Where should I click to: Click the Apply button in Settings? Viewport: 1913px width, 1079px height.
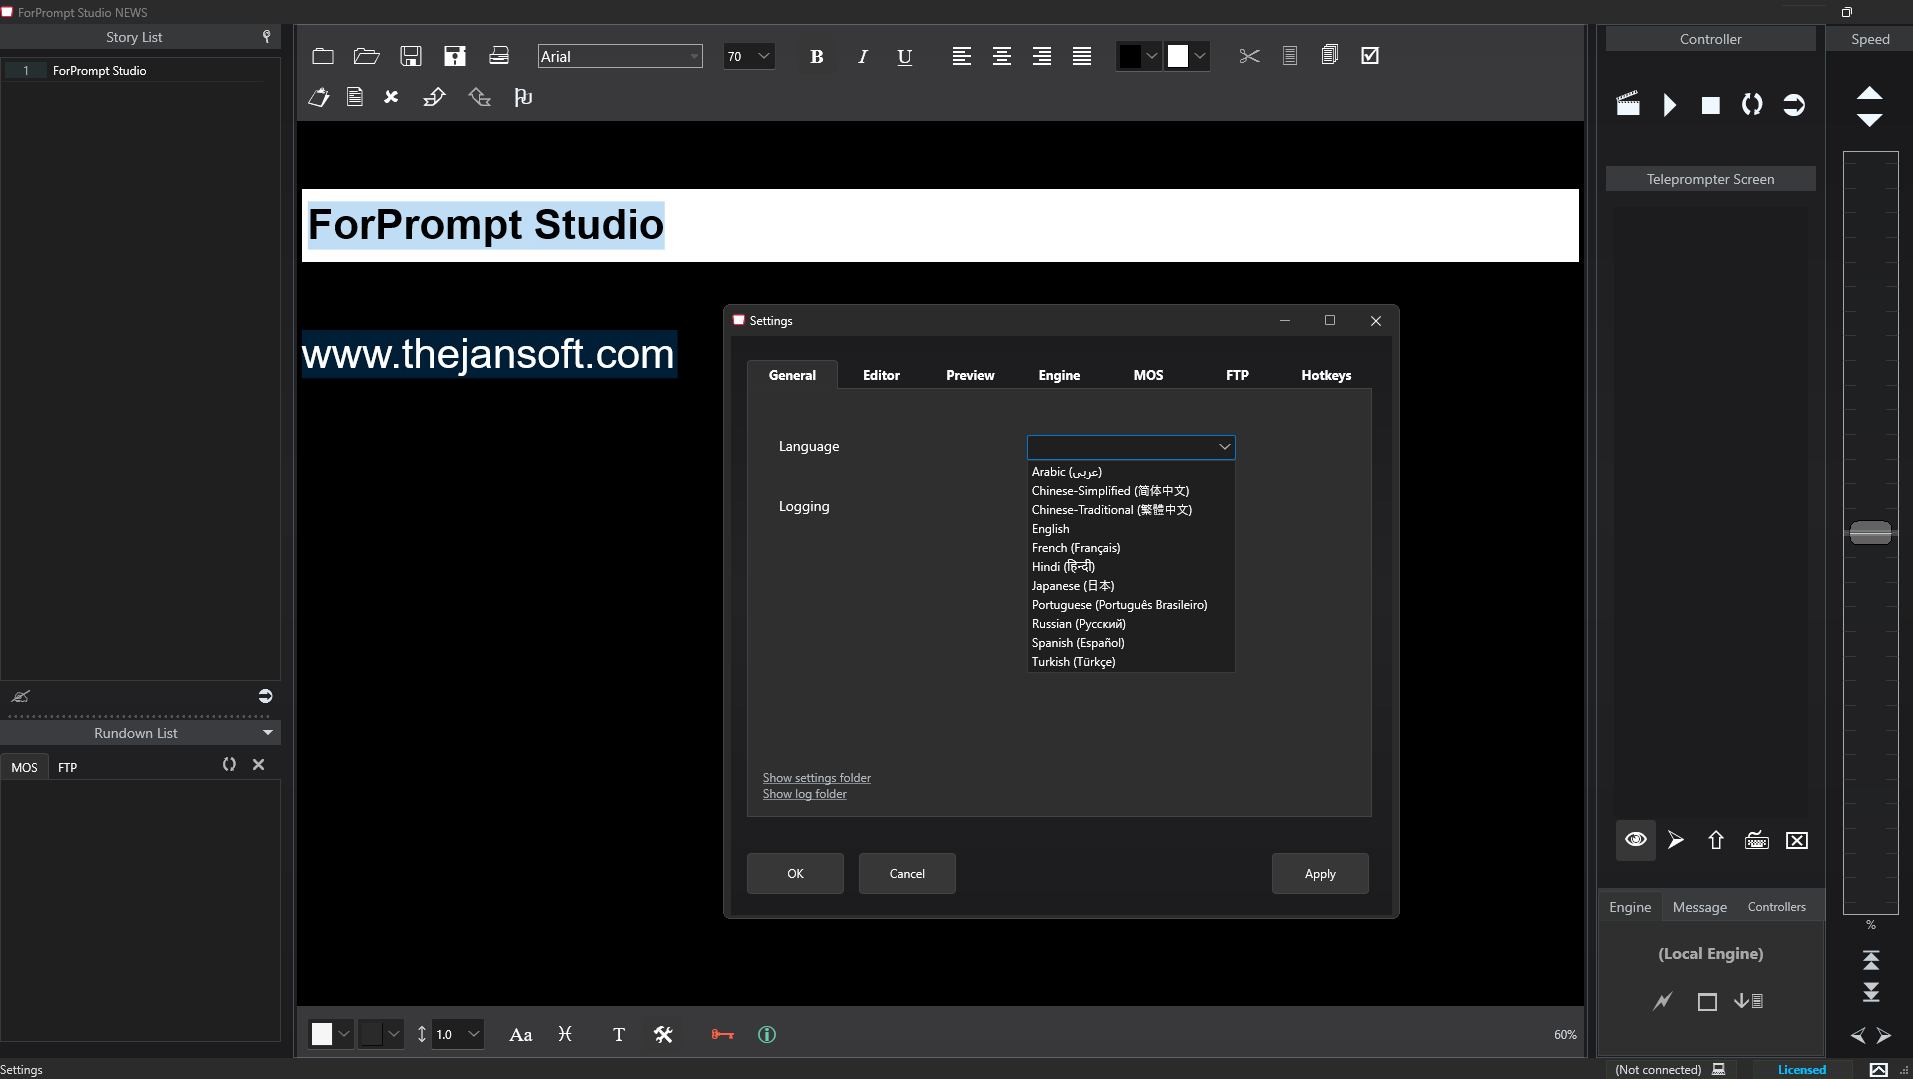1320,874
